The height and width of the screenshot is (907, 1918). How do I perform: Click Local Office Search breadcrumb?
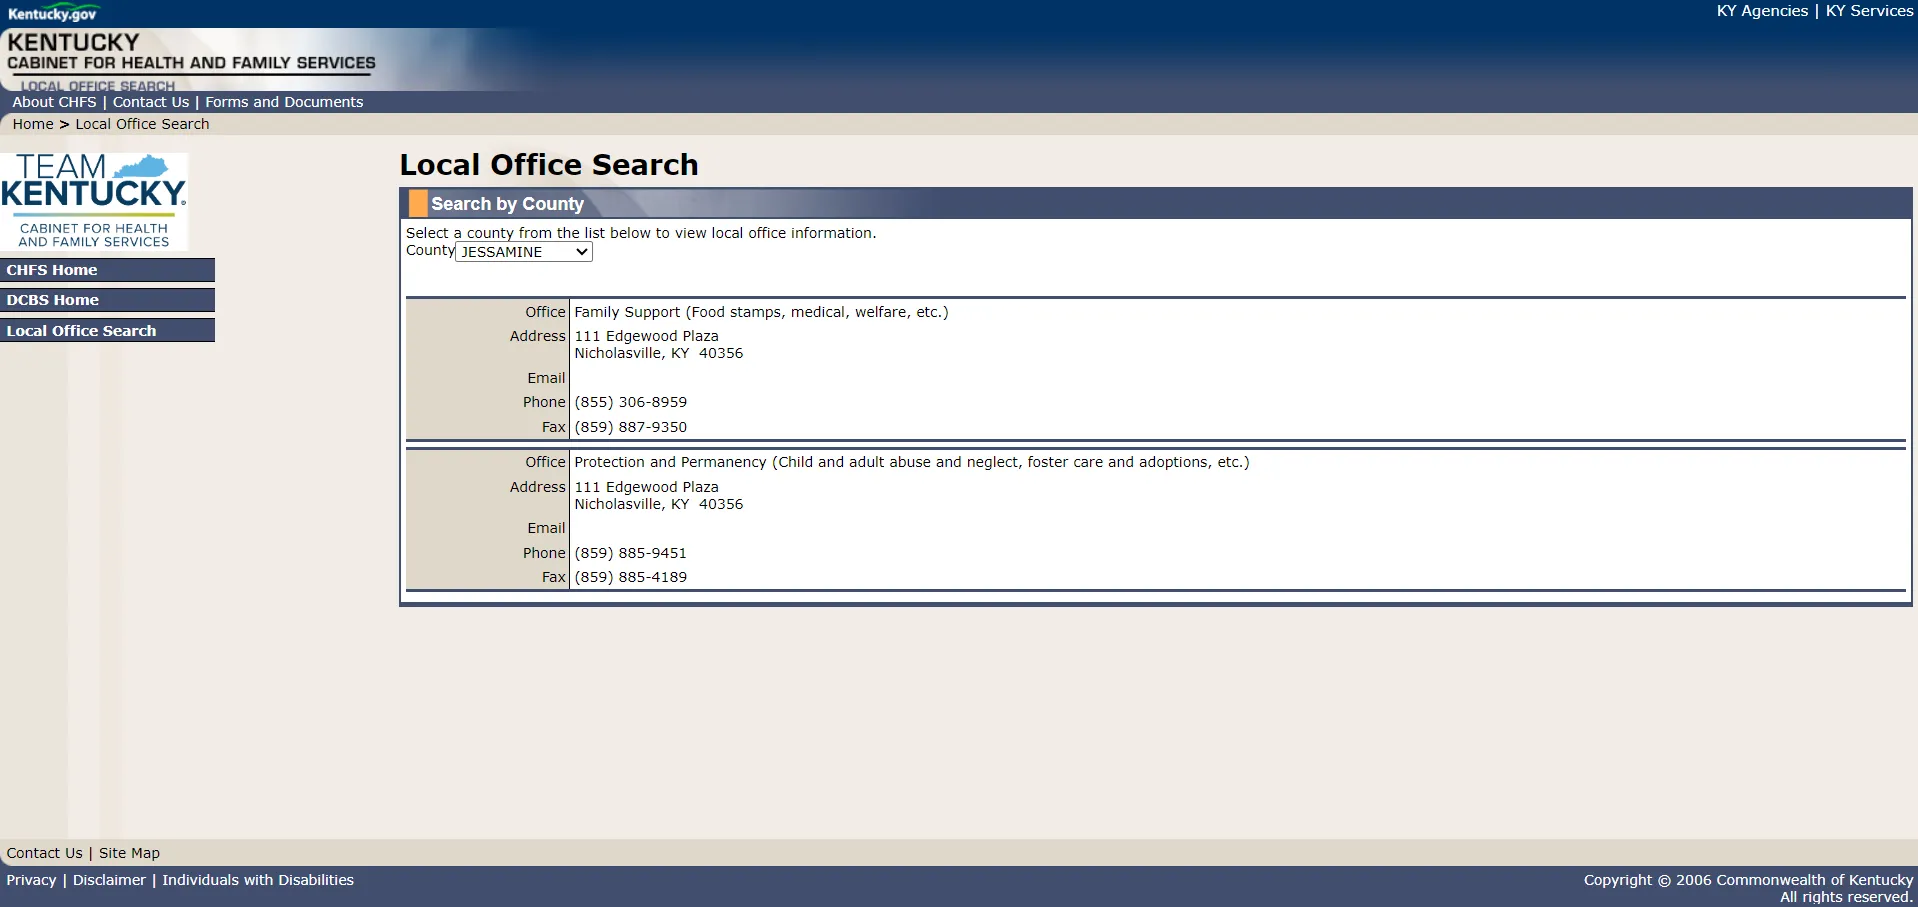coord(142,124)
